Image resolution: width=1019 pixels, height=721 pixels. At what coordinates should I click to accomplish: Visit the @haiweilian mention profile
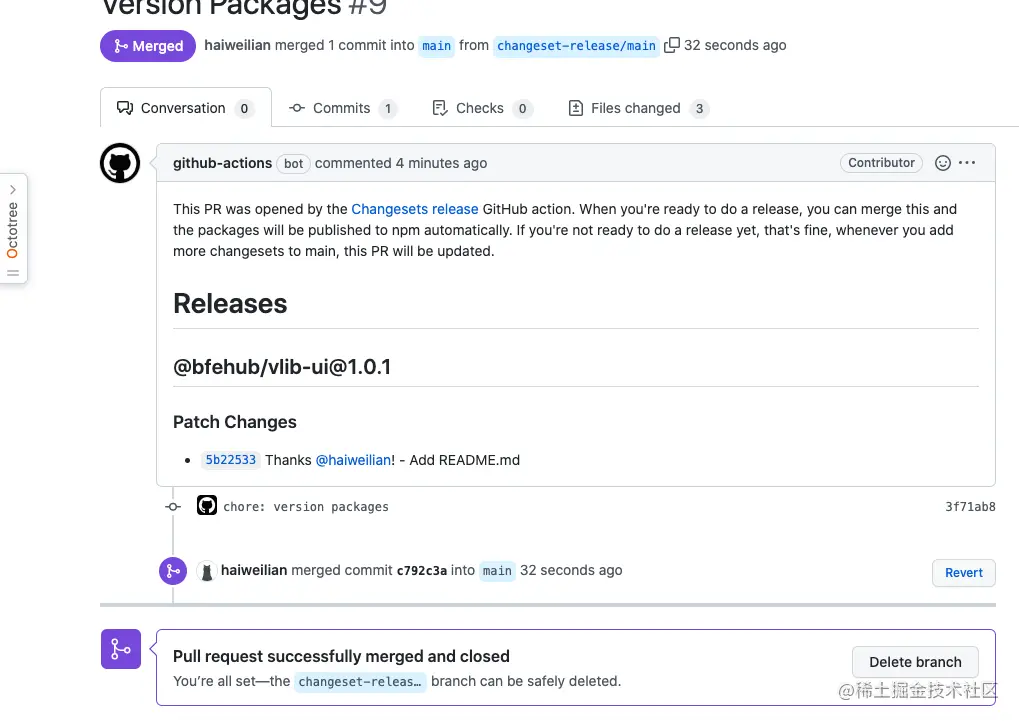354,460
